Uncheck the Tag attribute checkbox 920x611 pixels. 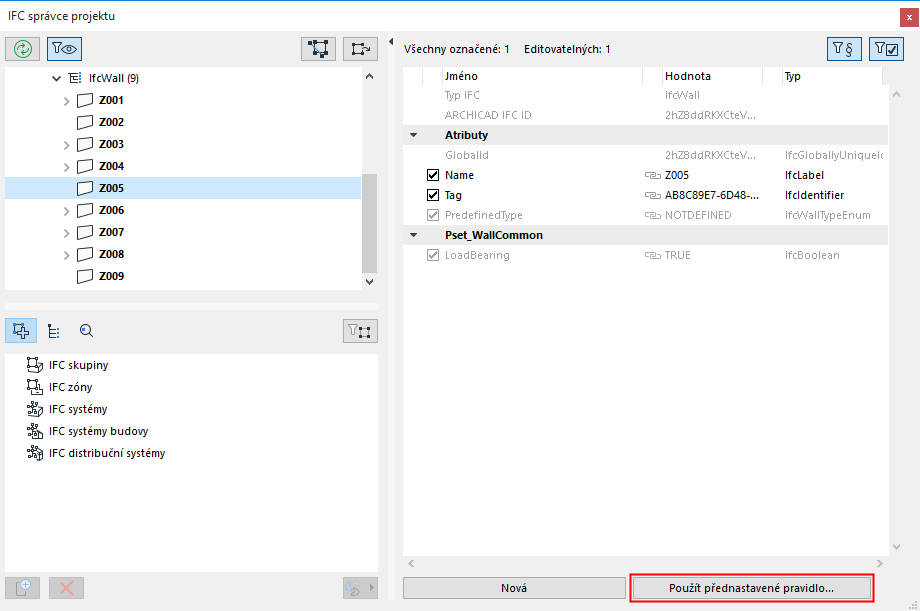433,195
